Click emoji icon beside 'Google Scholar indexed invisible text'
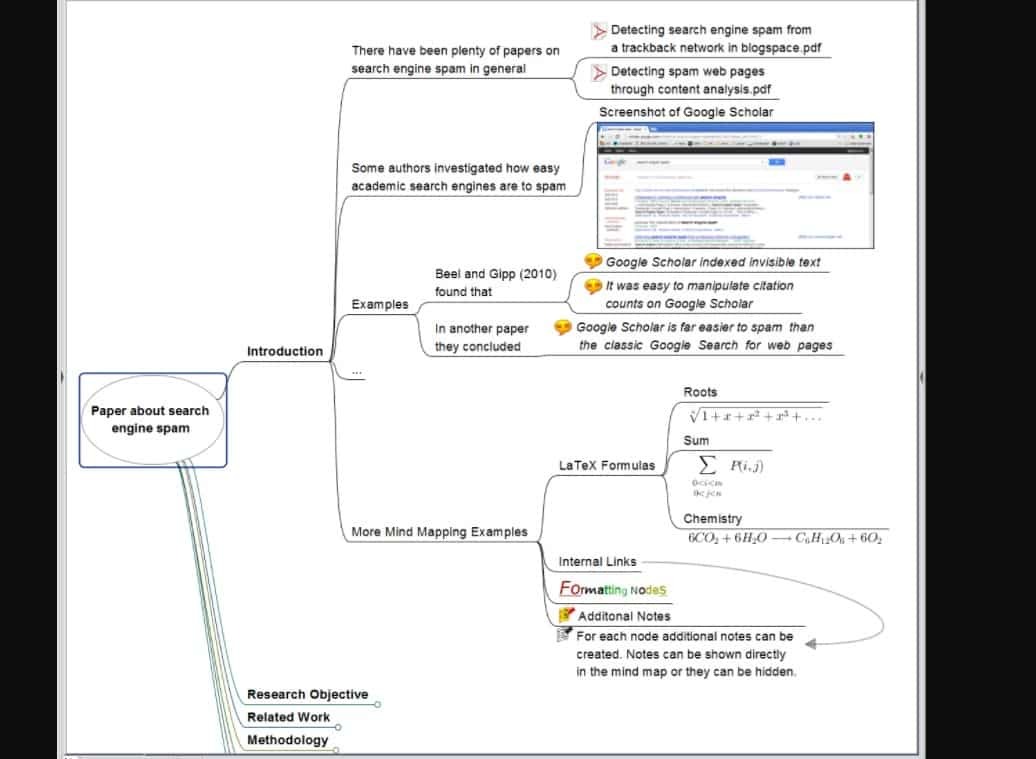This screenshot has height=759, width=1036. [593, 262]
